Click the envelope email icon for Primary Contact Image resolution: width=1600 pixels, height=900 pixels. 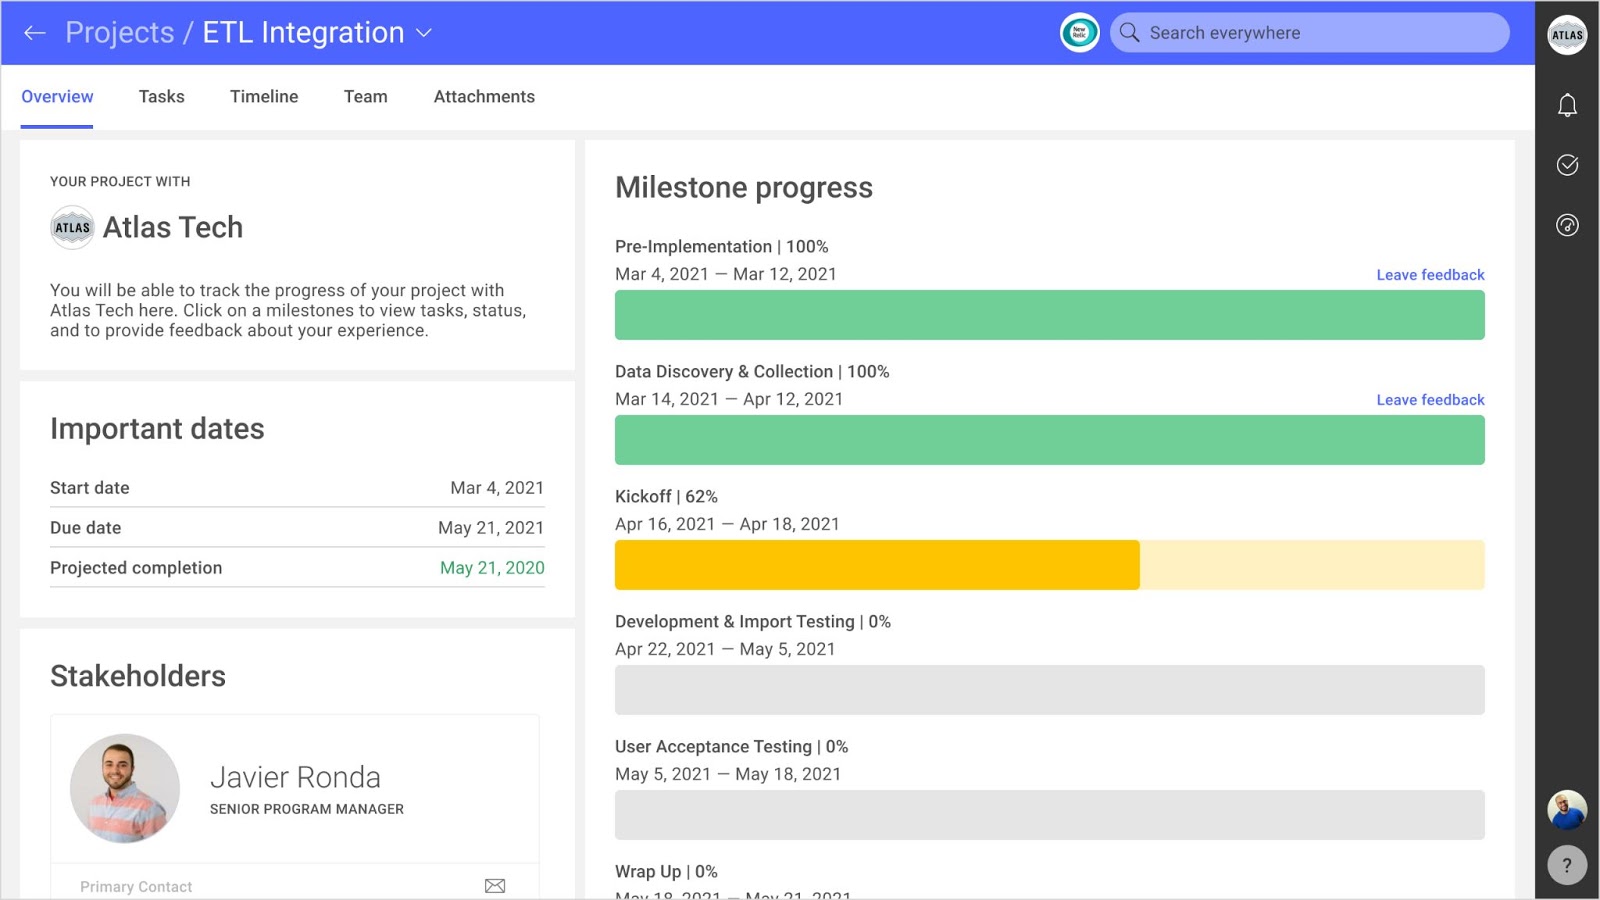point(495,886)
